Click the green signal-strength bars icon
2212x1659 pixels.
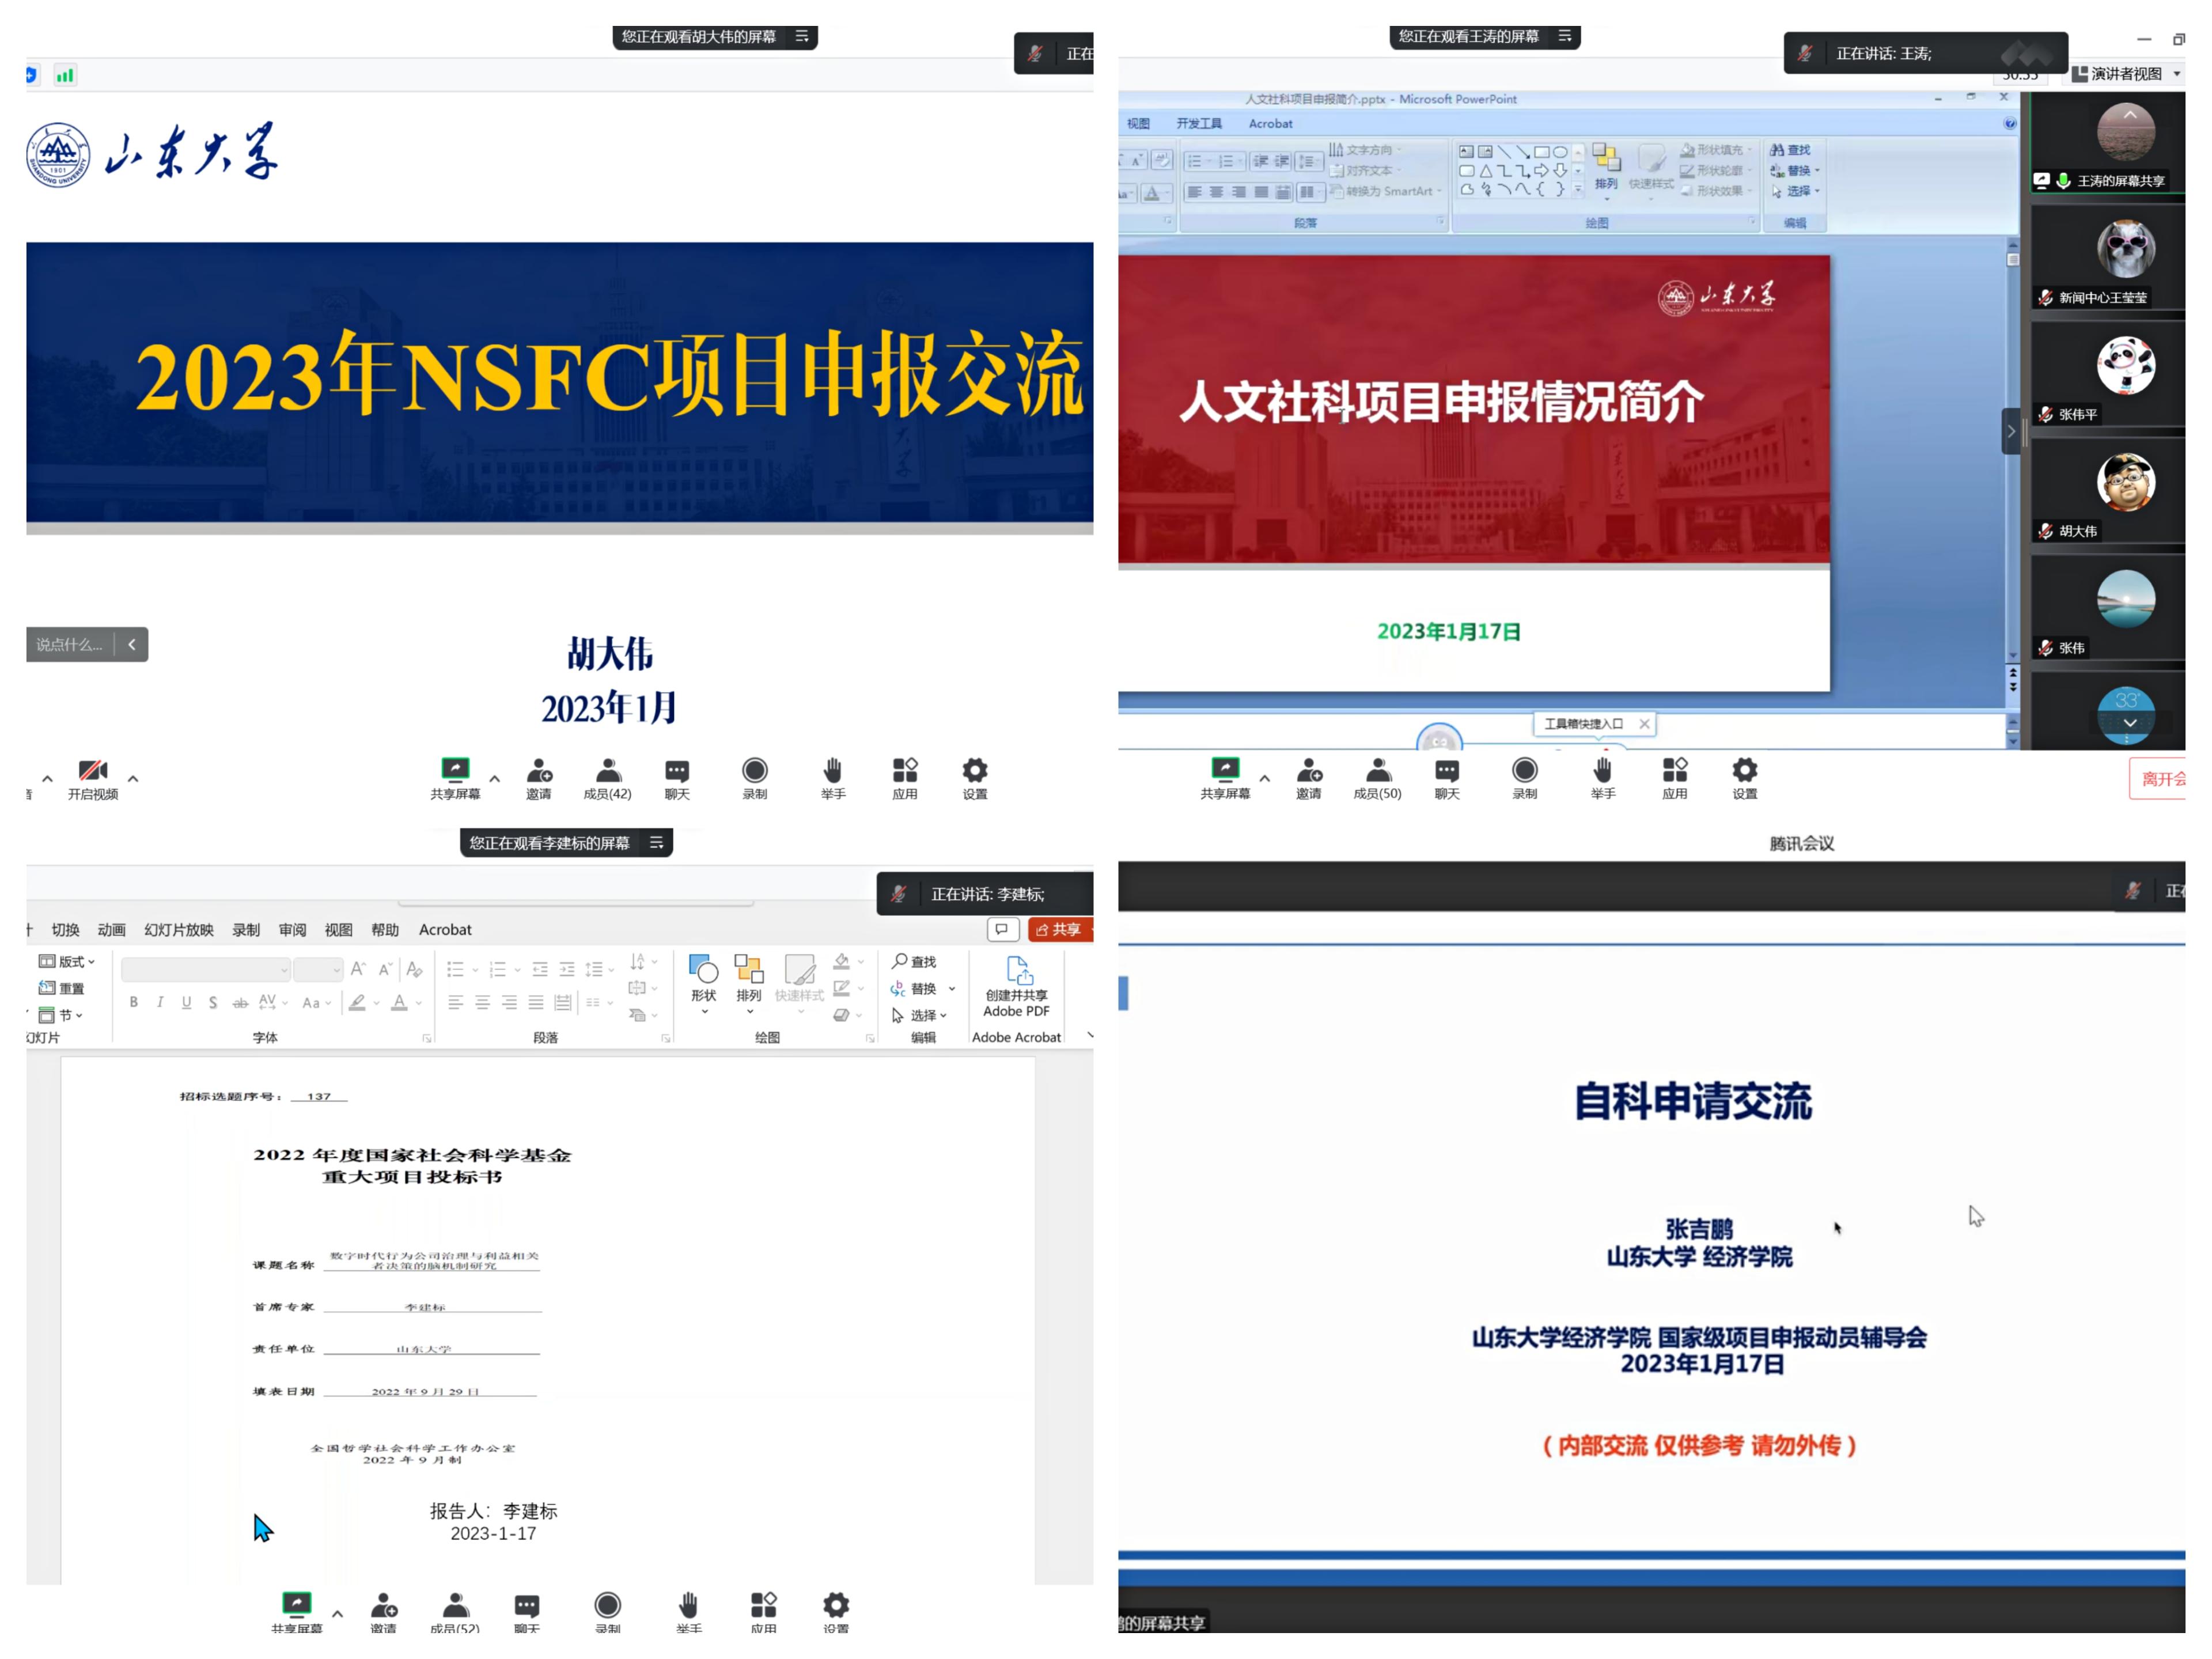click(x=65, y=75)
